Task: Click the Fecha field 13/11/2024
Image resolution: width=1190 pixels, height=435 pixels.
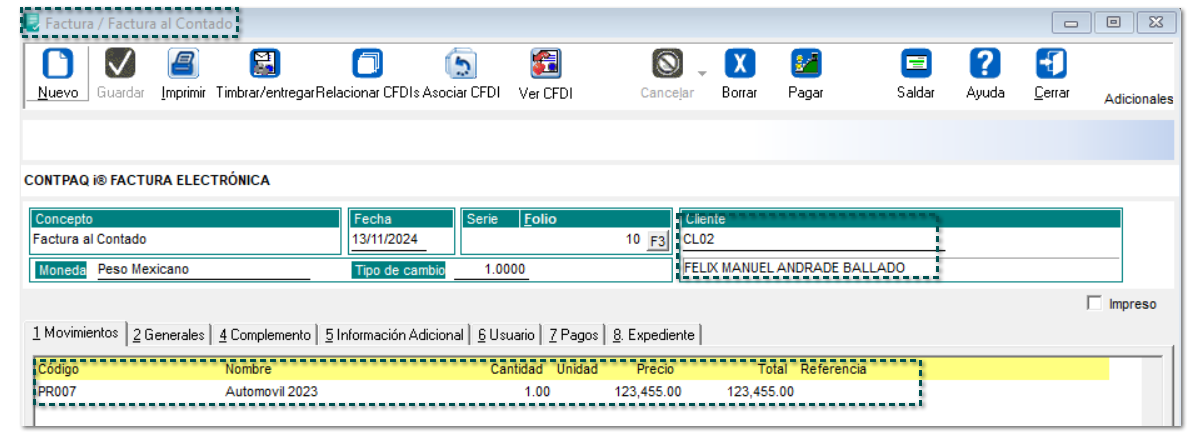Action: [x=389, y=240]
